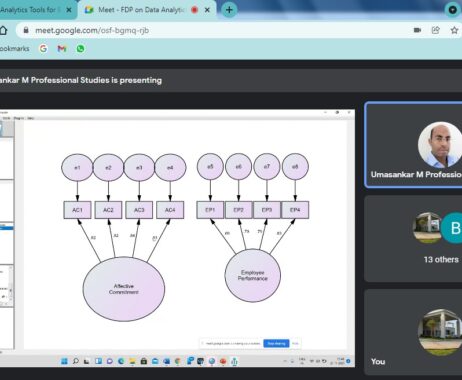This screenshot has height=380, width=462.
Task: Click the camera permission icon in address bar
Action: 417,30
